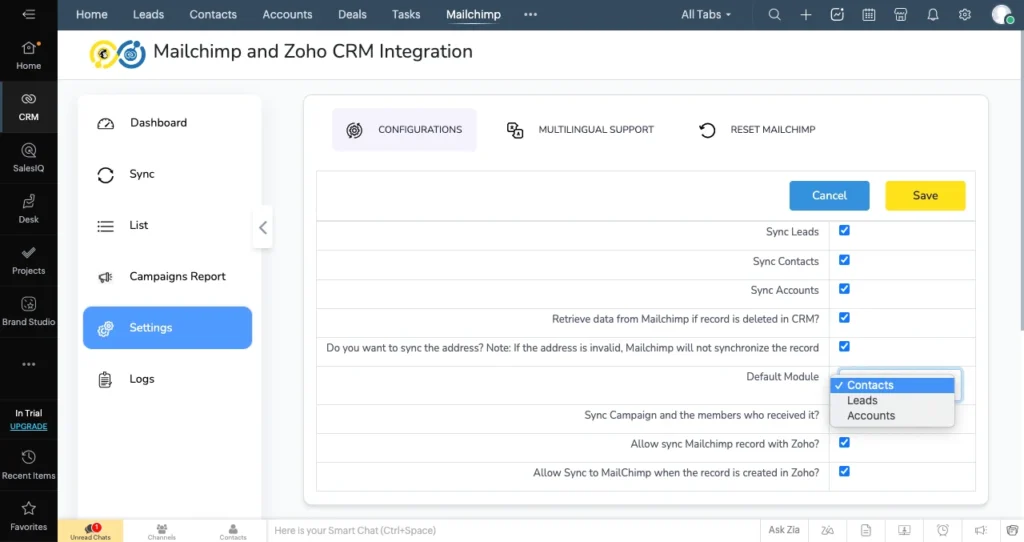
Task: Click the UPGRADE link
Action: pos(29,426)
